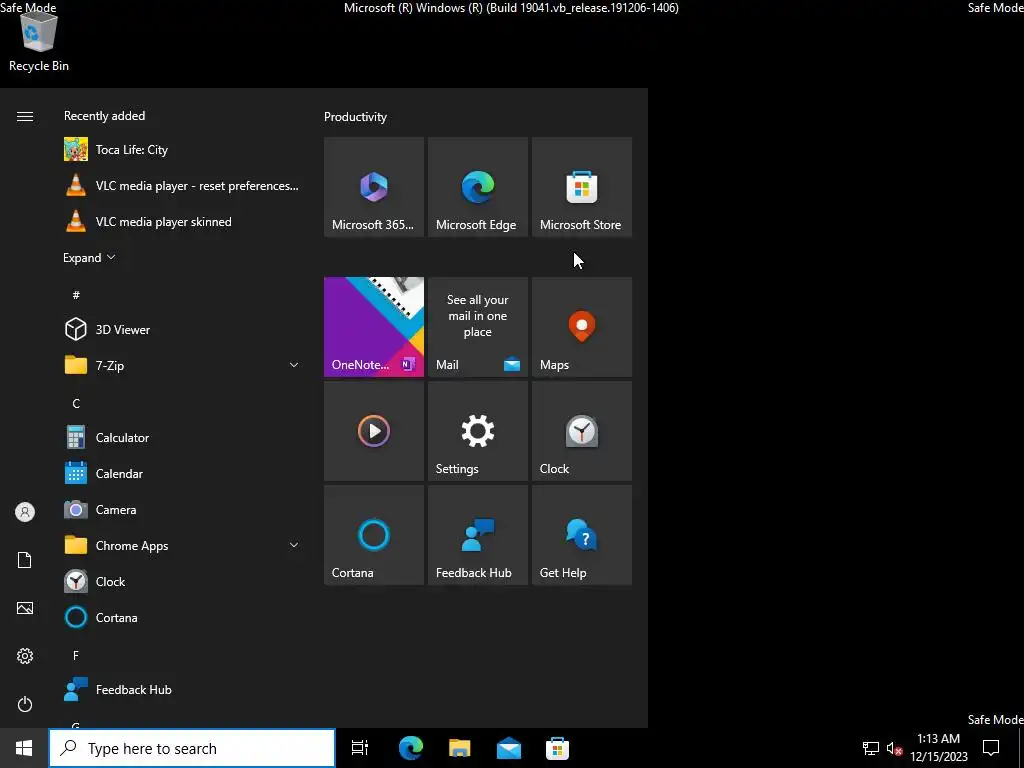Open Microsoft Store from the taskbar
The height and width of the screenshot is (768, 1024).
557,748
